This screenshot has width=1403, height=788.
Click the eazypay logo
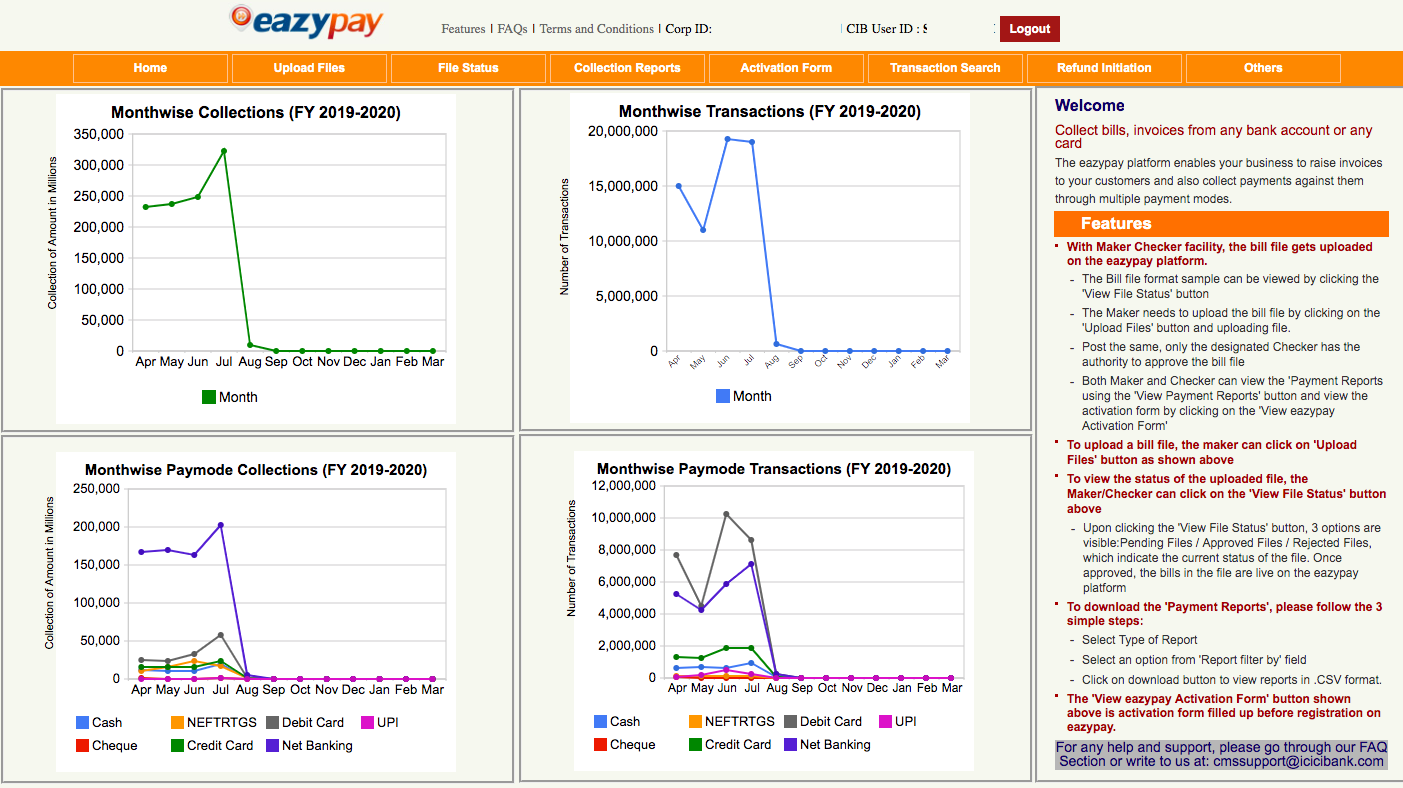click(305, 22)
